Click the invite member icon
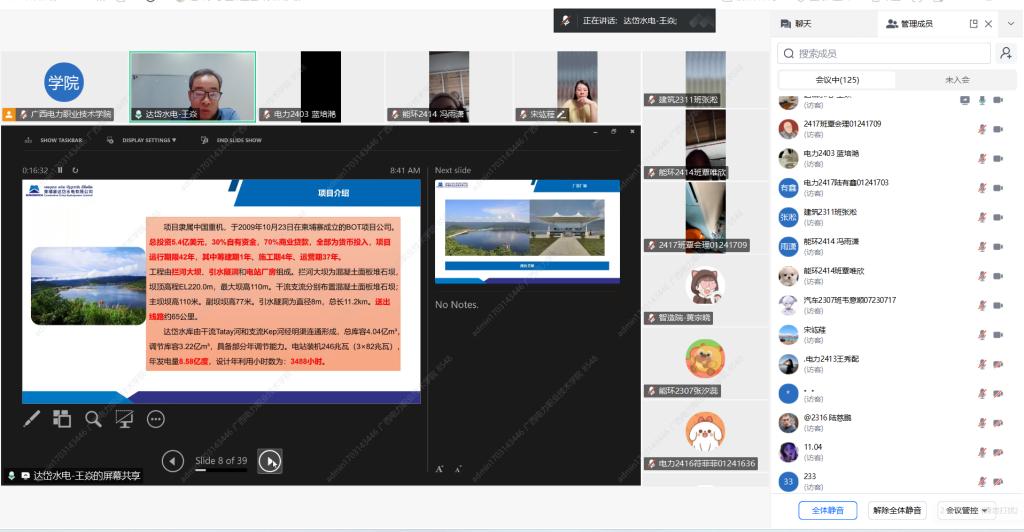 (1006, 53)
